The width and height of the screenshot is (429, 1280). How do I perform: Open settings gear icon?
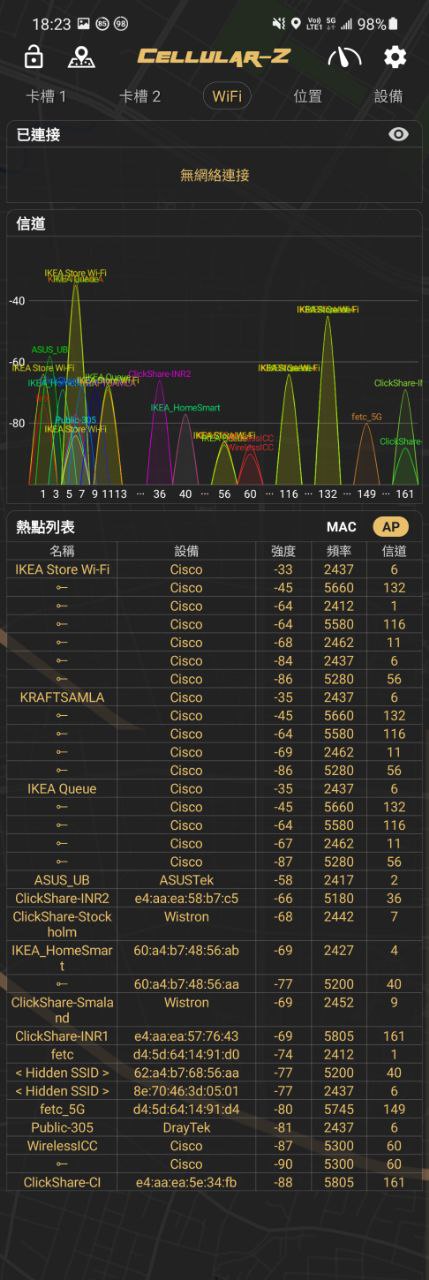(x=395, y=57)
